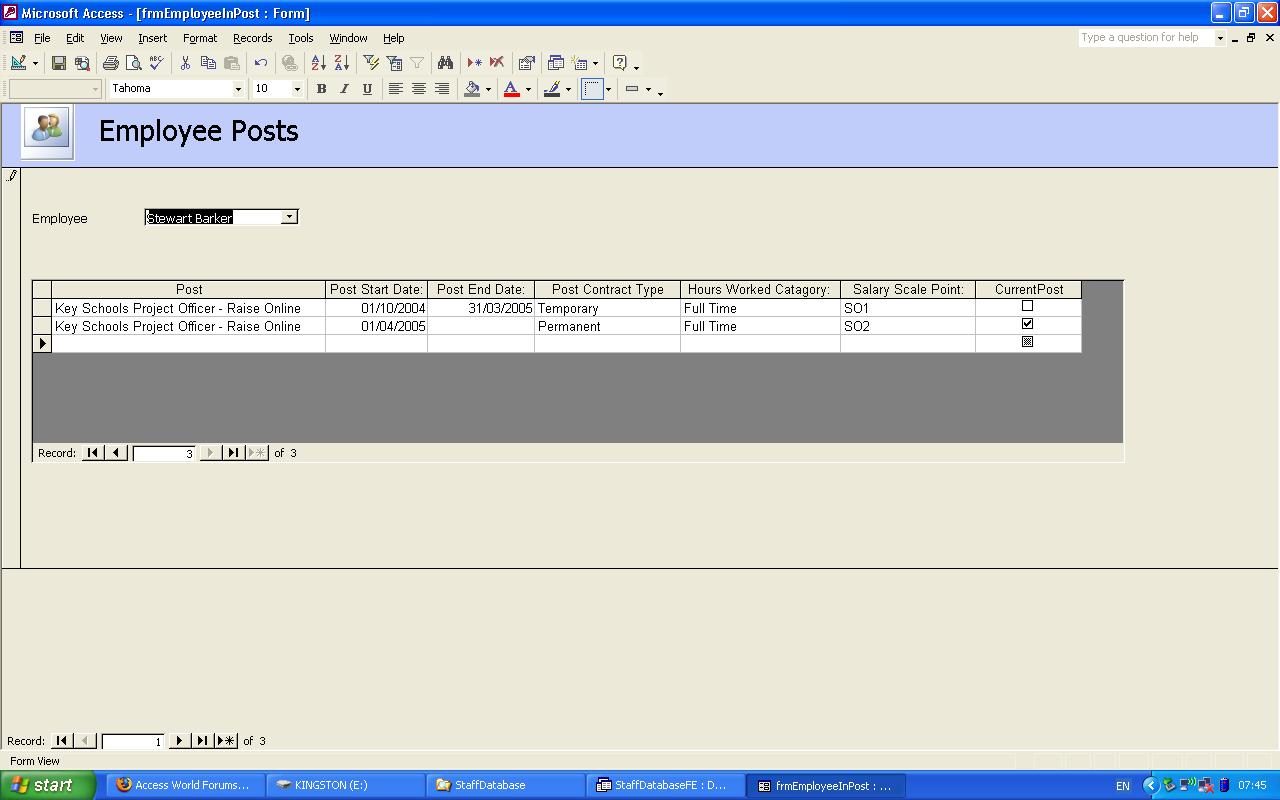The width and height of the screenshot is (1280, 800).
Task: Show the Database Window icon
Action: (556, 63)
